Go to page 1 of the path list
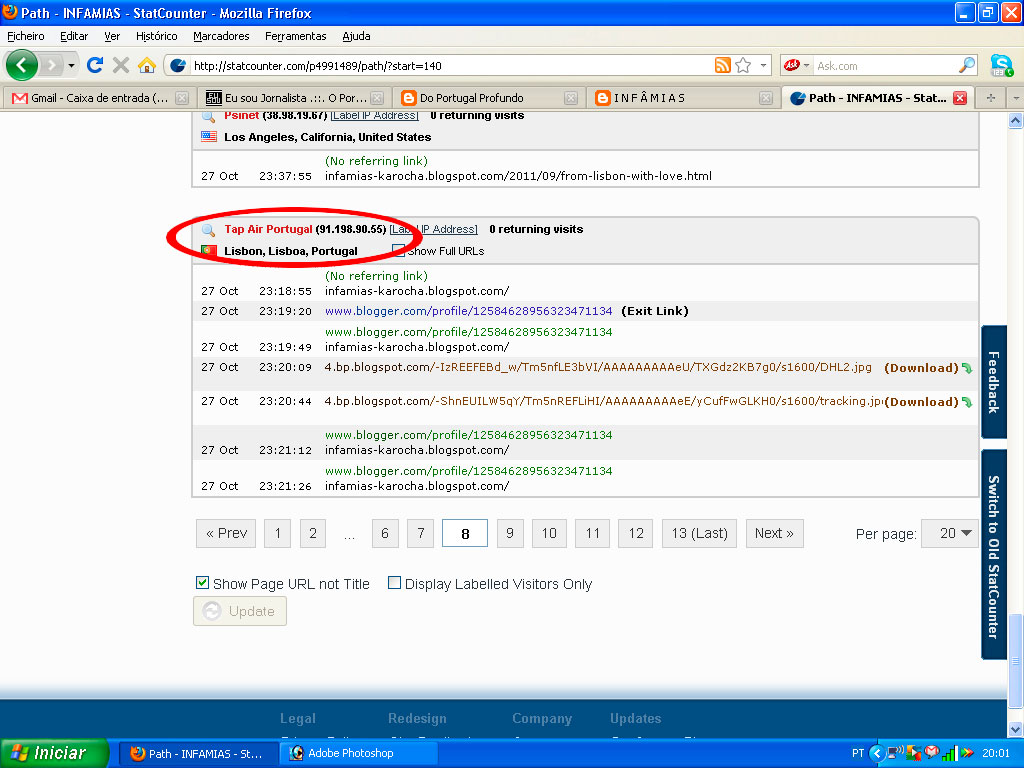This screenshot has width=1024, height=768. point(278,534)
